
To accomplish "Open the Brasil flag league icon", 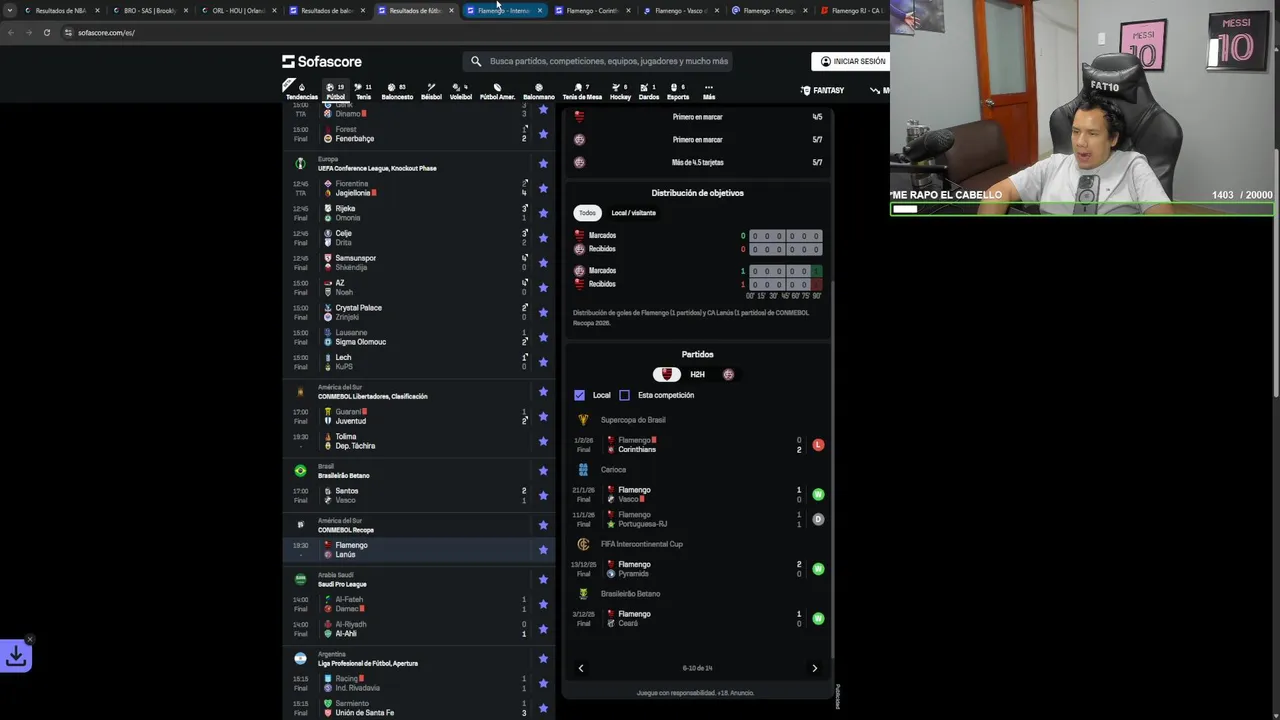I will tap(300, 471).
